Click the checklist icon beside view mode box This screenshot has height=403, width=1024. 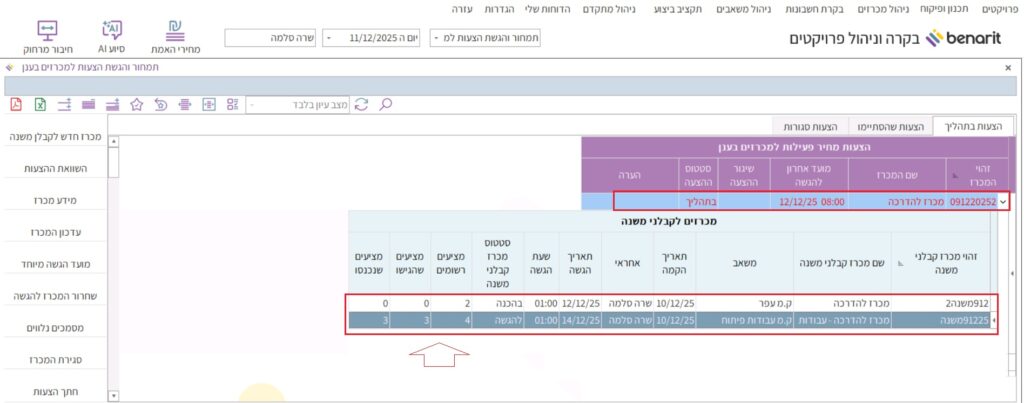coord(233,104)
